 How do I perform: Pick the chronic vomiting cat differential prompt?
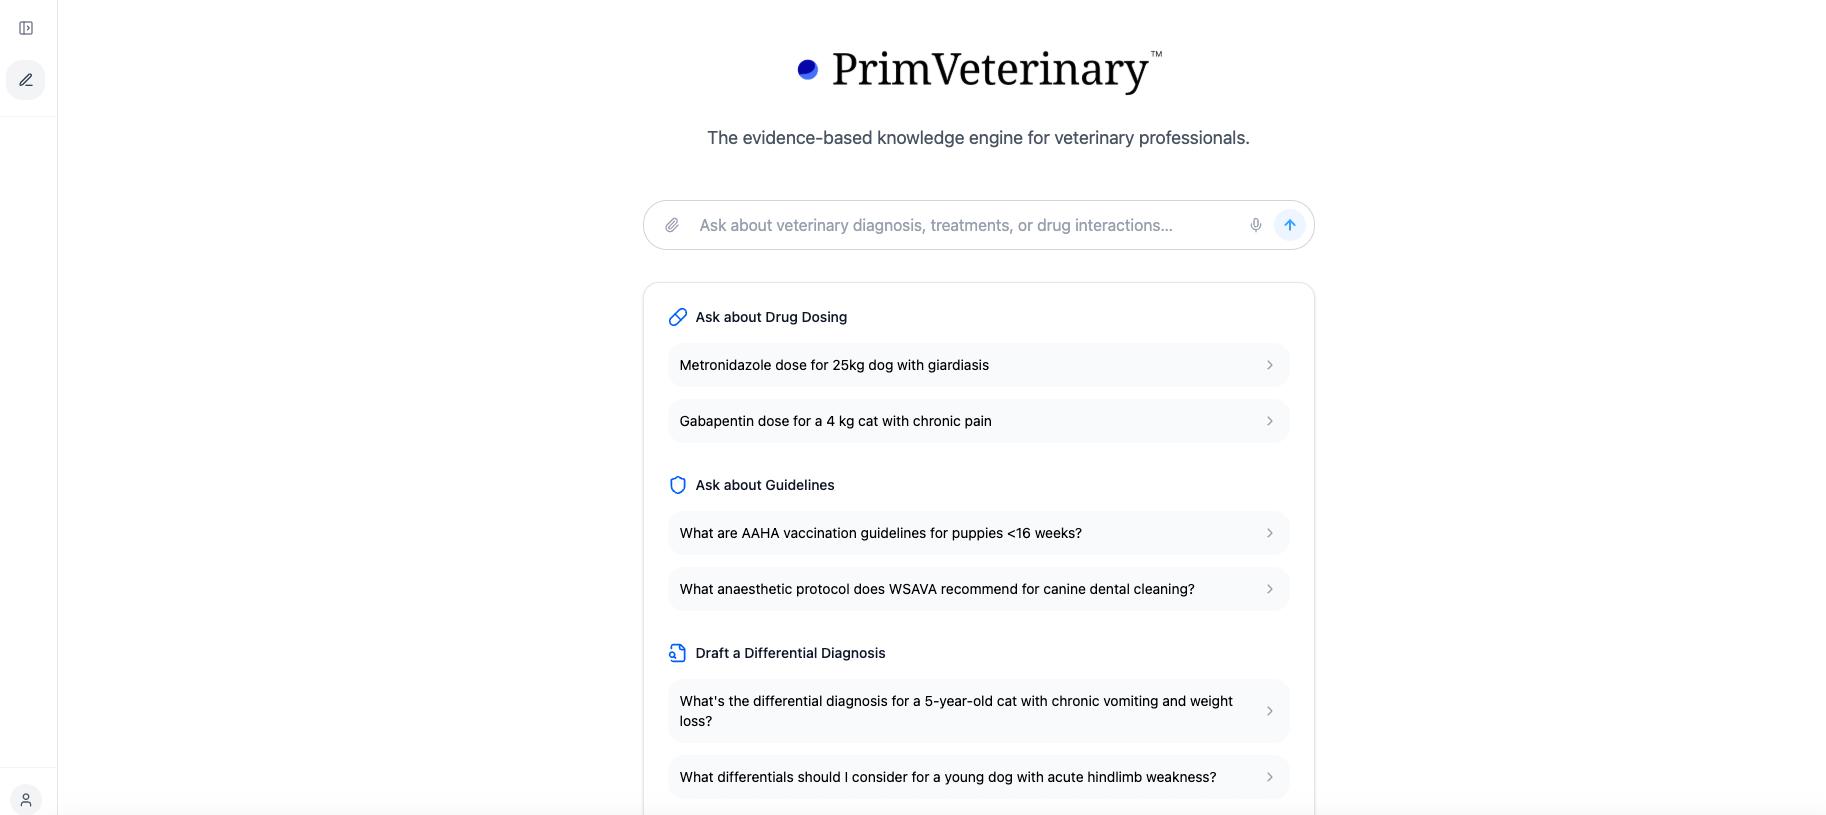pyautogui.click(x=956, y=711)
